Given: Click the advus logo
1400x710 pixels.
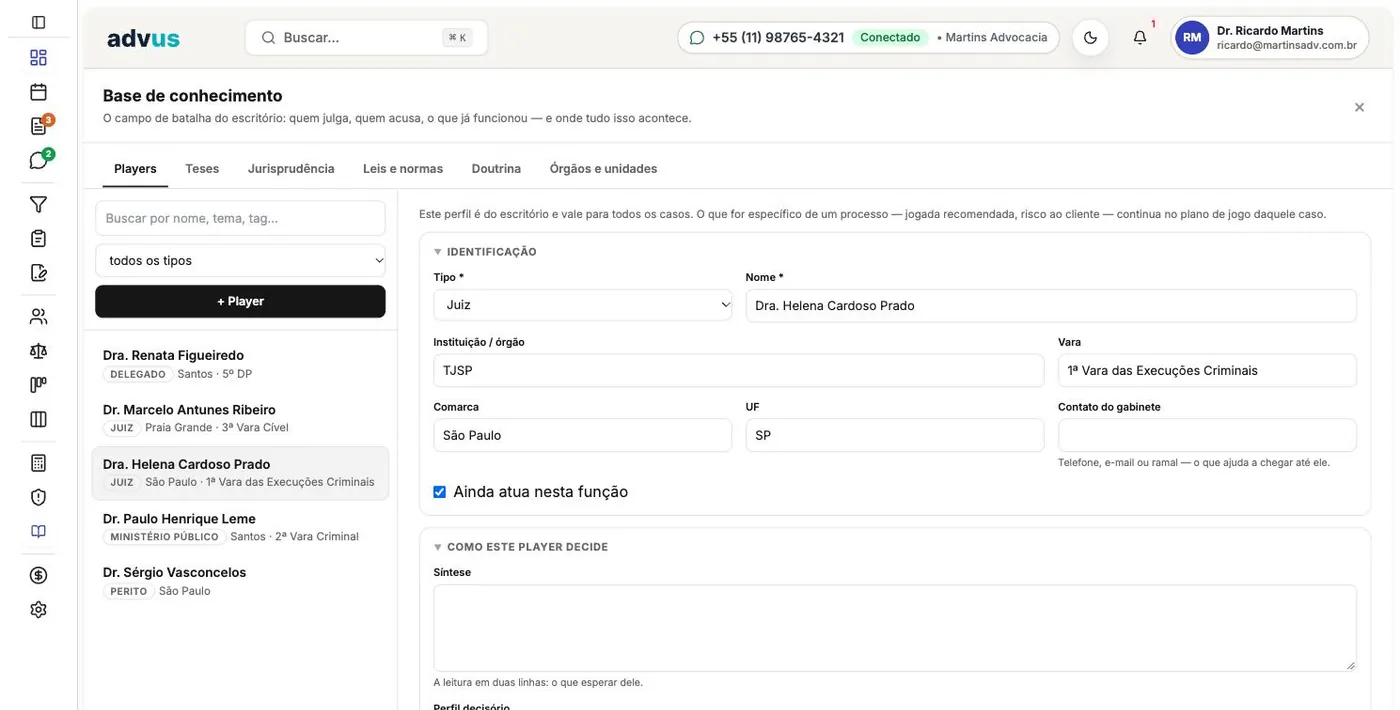Looking at the screenshot, I should point(143,38).
